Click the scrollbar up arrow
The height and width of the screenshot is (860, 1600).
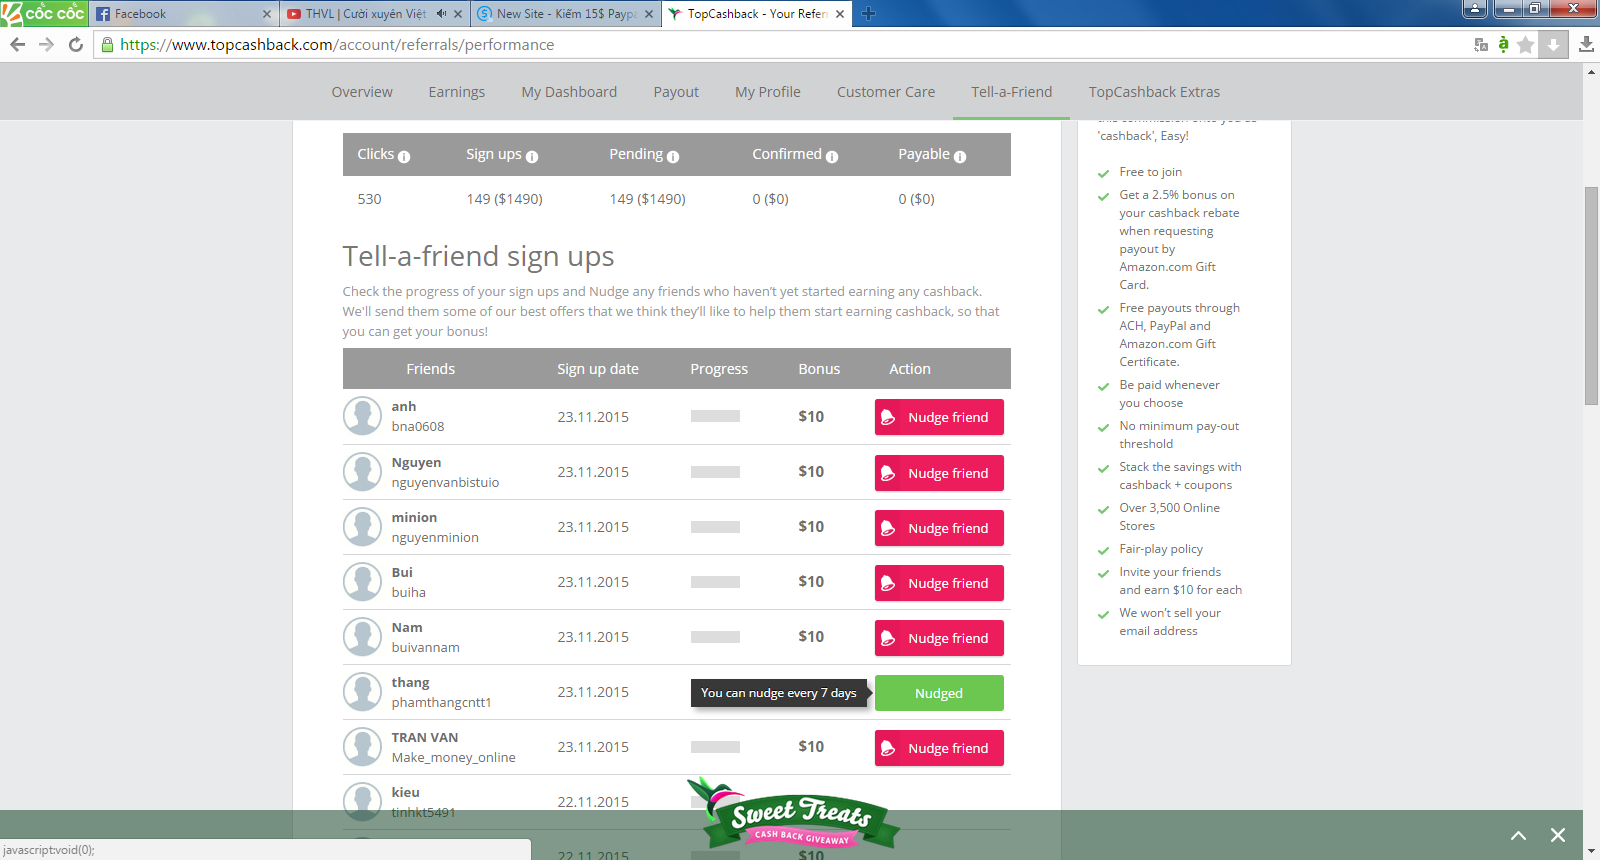1591,71
